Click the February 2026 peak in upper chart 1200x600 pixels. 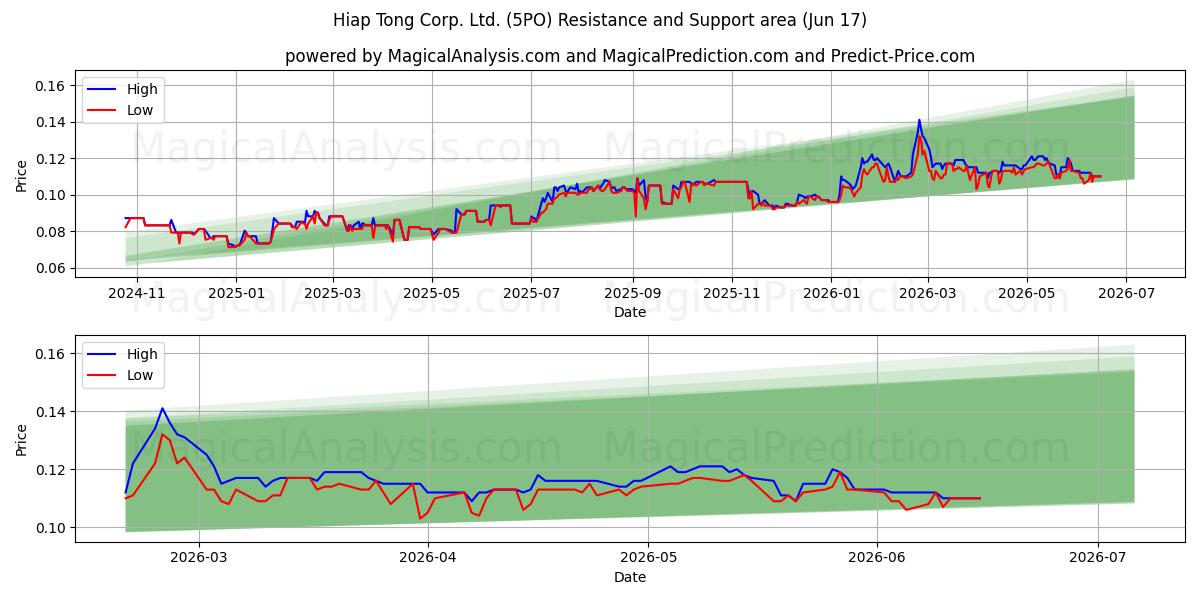pos(919,121)
